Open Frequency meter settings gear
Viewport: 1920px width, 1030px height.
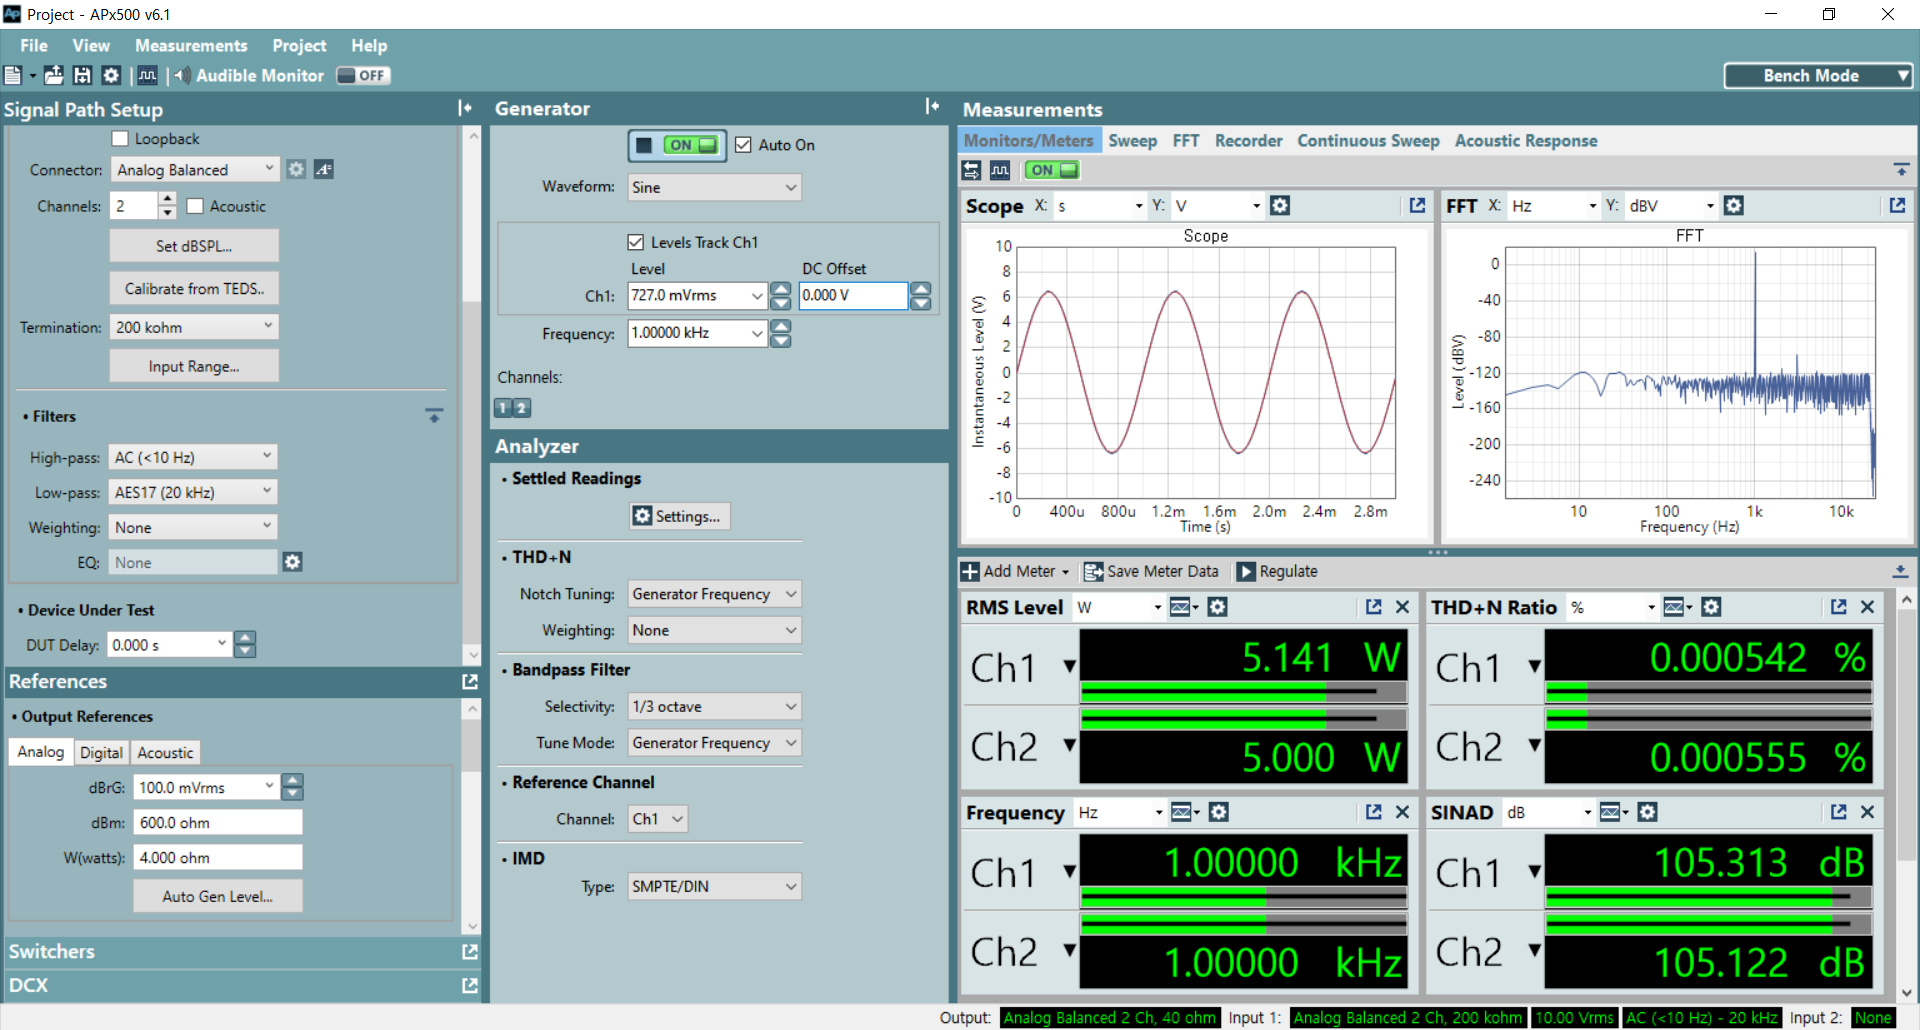pos(1218,812)
